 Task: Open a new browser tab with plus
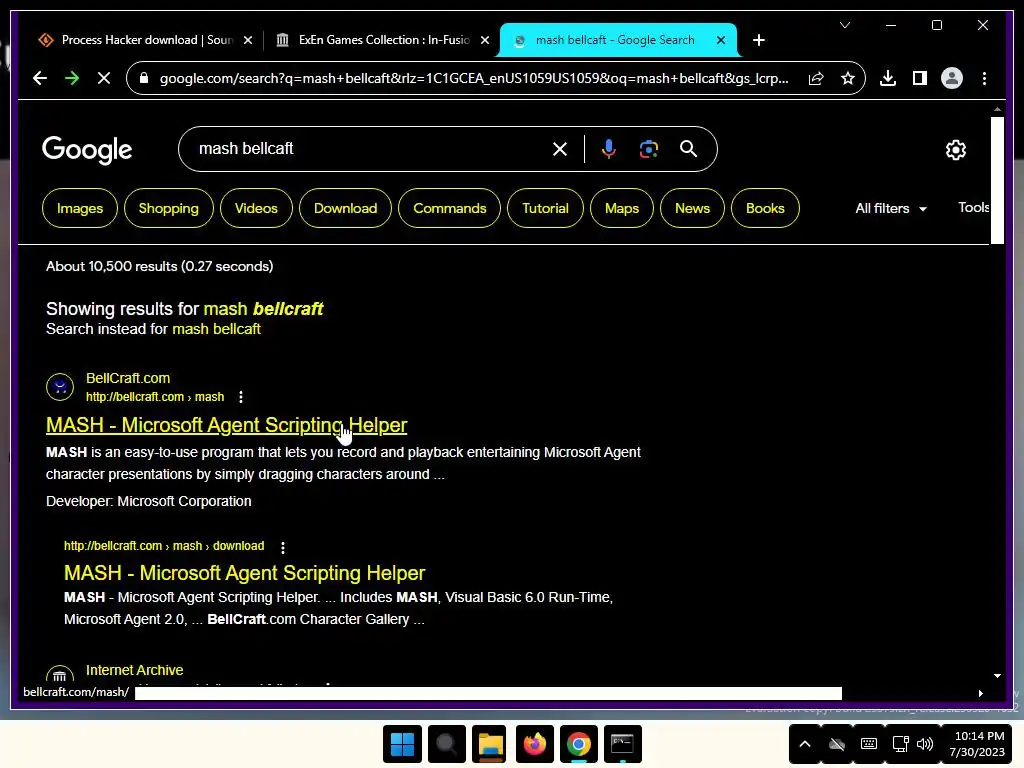758,40
